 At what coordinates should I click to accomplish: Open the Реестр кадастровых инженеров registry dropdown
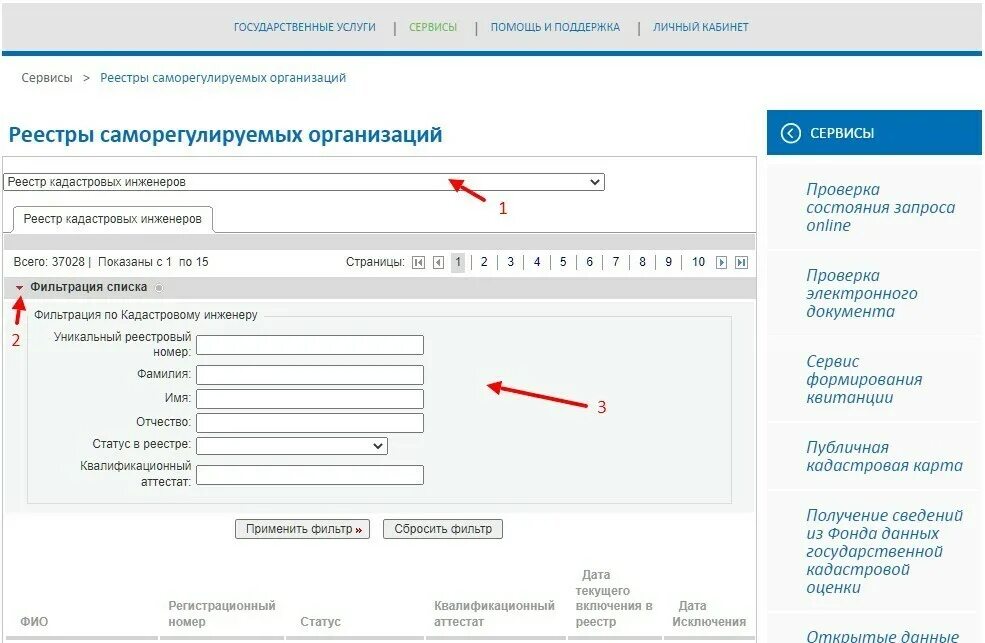[x=304, y=182]
